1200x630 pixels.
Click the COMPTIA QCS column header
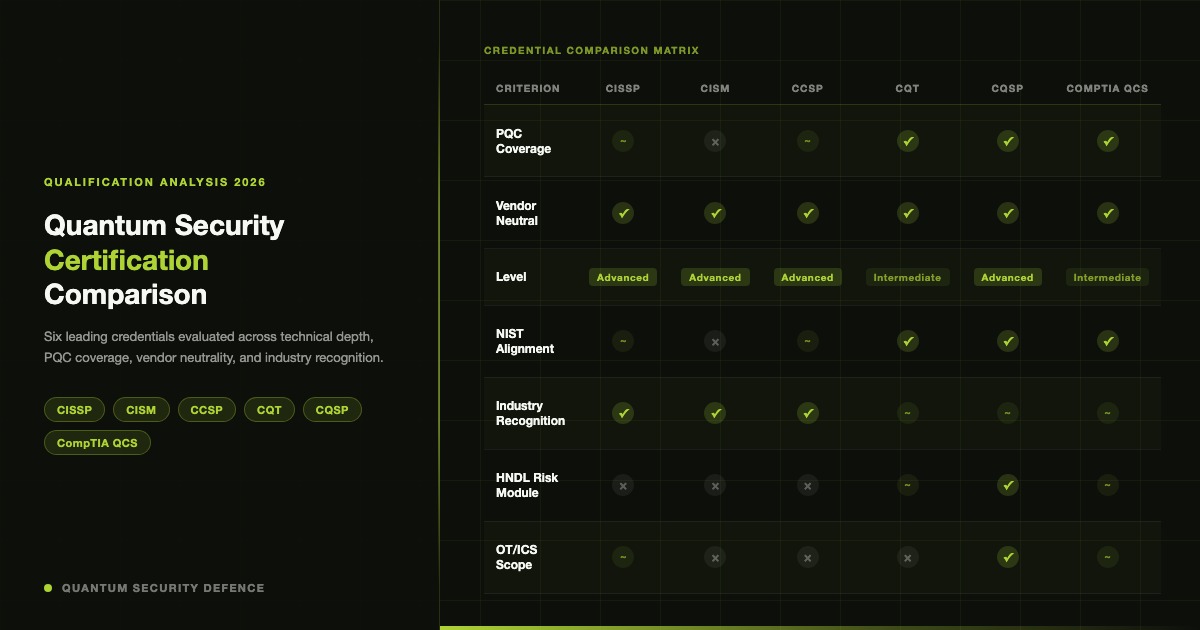[x=1107, y=88]
